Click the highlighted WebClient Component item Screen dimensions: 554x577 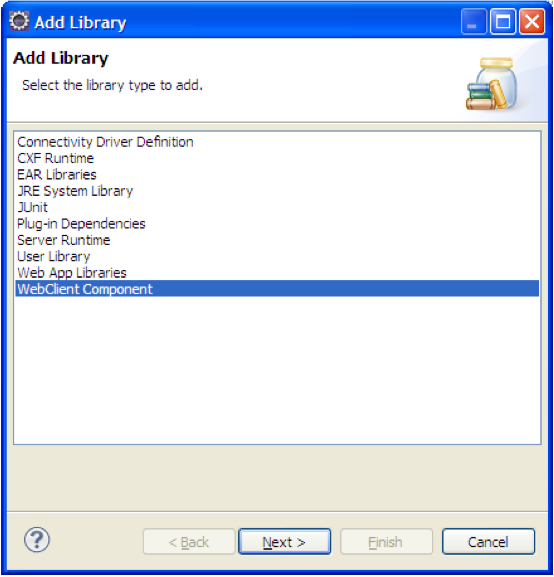tap(277, 289)
